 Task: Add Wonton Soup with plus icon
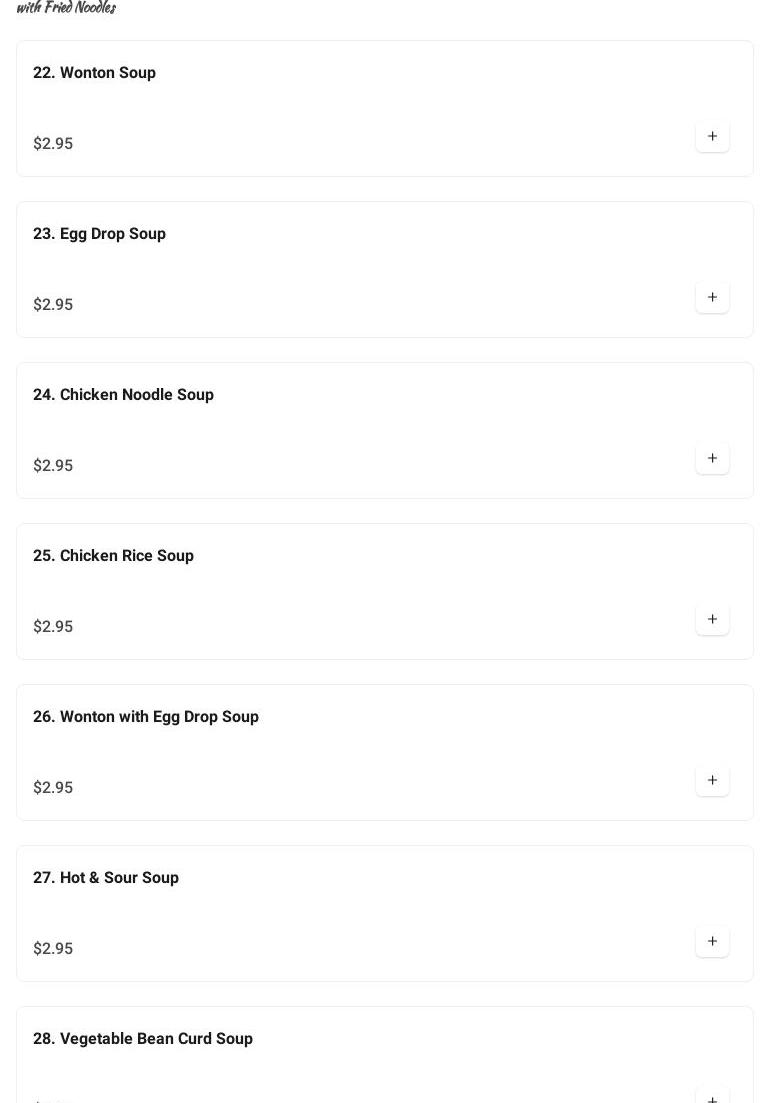(x=712, y=136)
